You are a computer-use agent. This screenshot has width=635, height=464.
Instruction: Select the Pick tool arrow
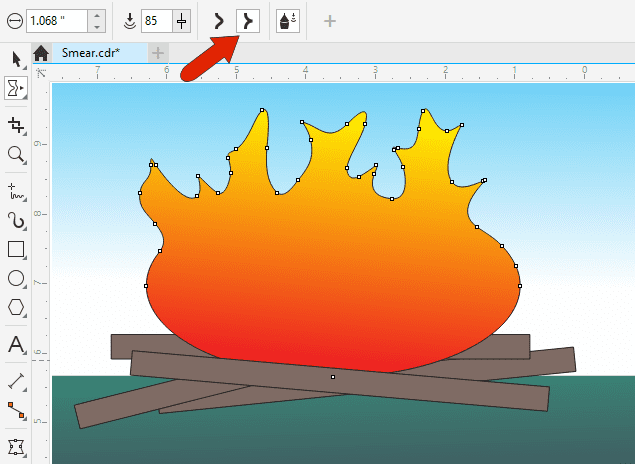click(16, 57)
